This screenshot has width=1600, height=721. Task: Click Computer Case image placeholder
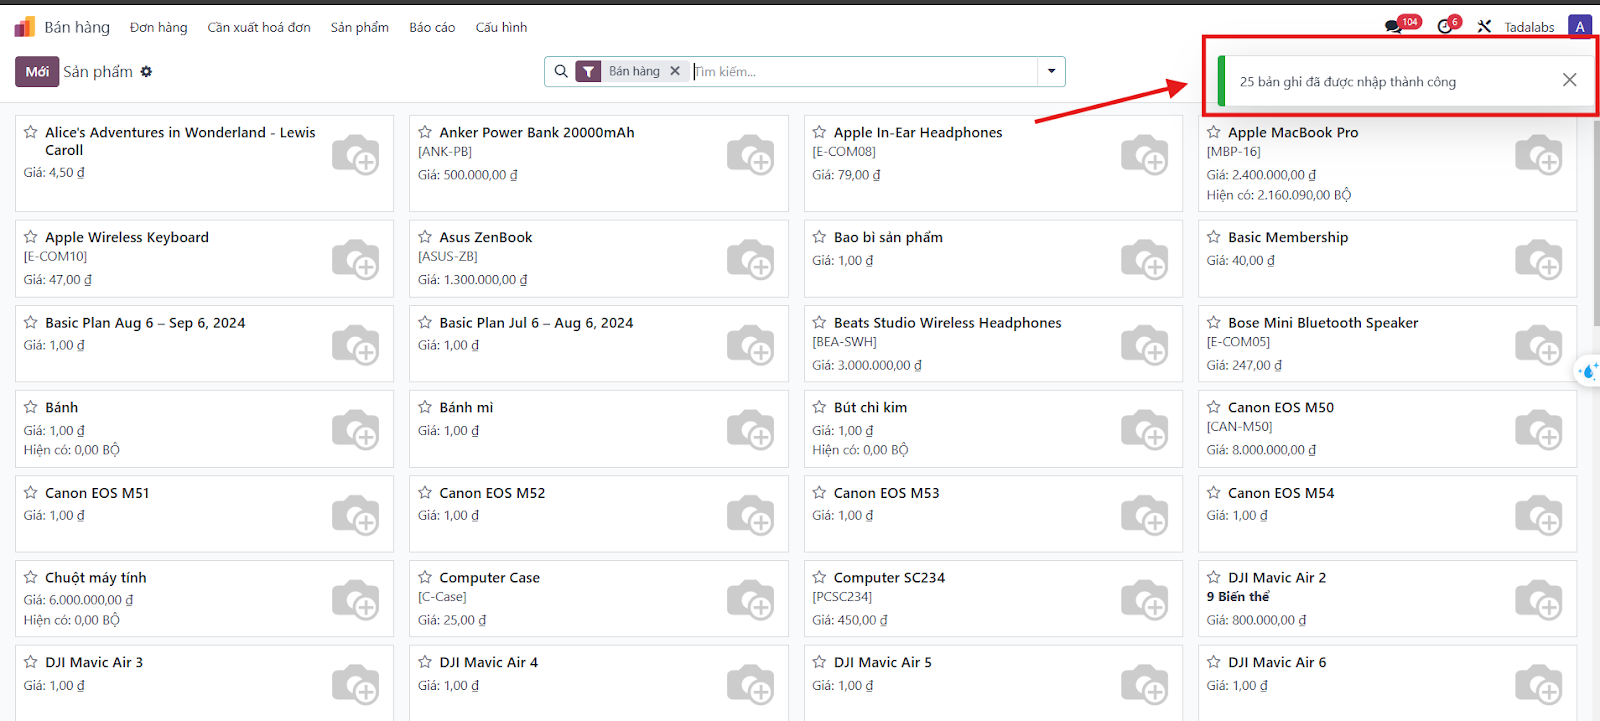pyautogui.click(x=750, y=599)
